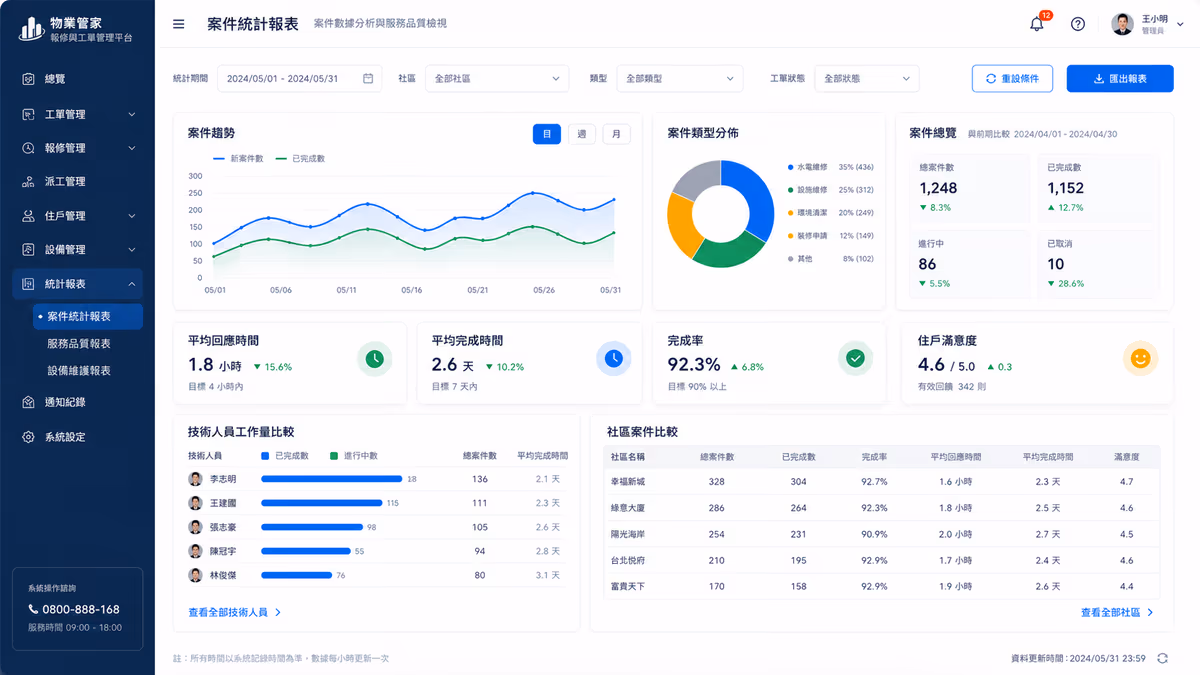Toggle the 已完成數 line legend
Screen dimensions: 1200x675
[x=301, y=158]
